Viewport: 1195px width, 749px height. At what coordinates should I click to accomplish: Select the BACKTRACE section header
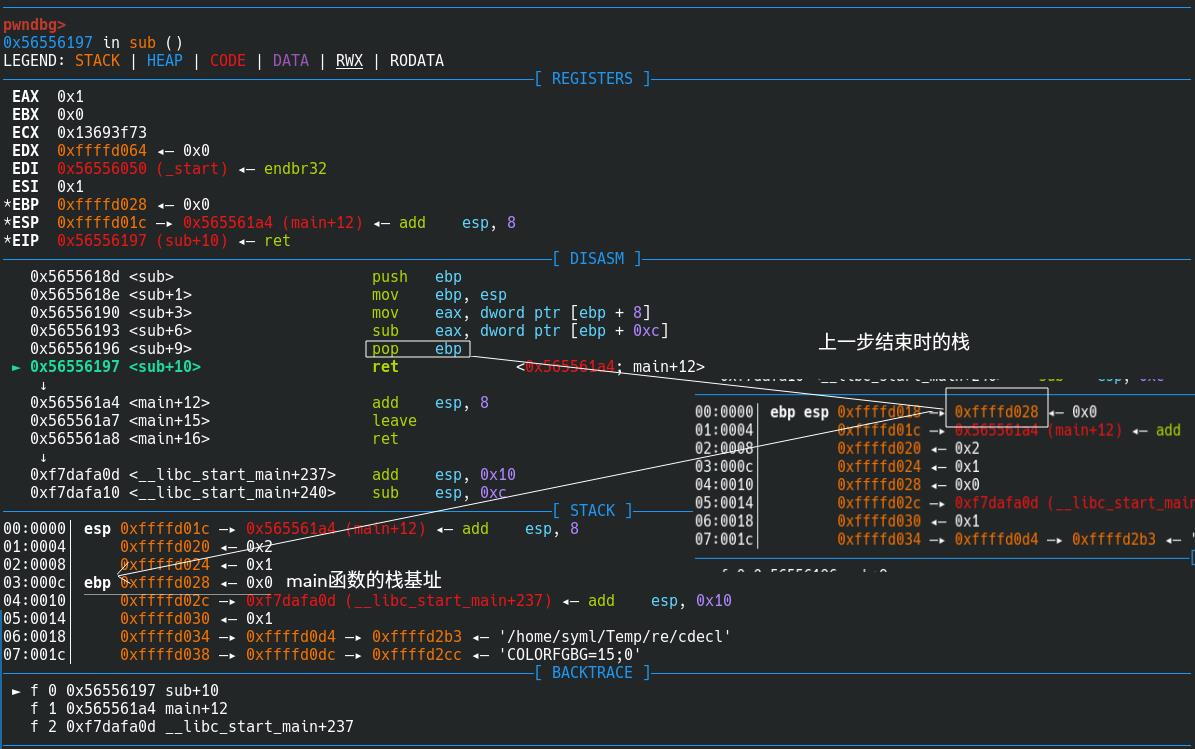pyautogui.click(x=592, y=672)
